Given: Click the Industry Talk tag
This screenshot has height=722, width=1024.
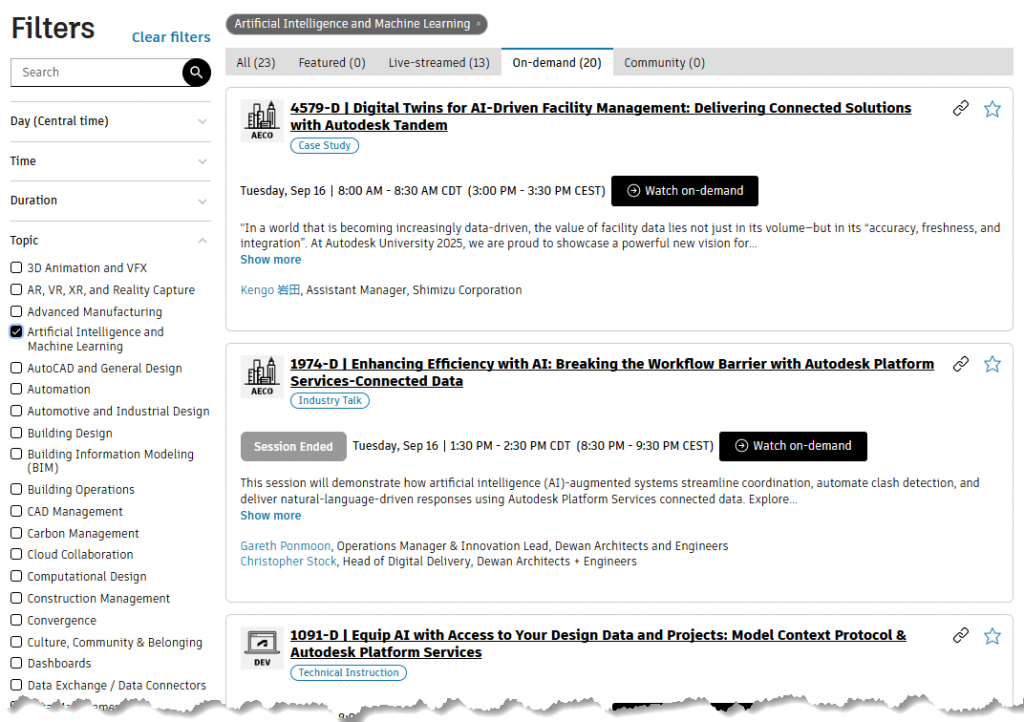Looking at the screenshot, I should coord(330,401).
